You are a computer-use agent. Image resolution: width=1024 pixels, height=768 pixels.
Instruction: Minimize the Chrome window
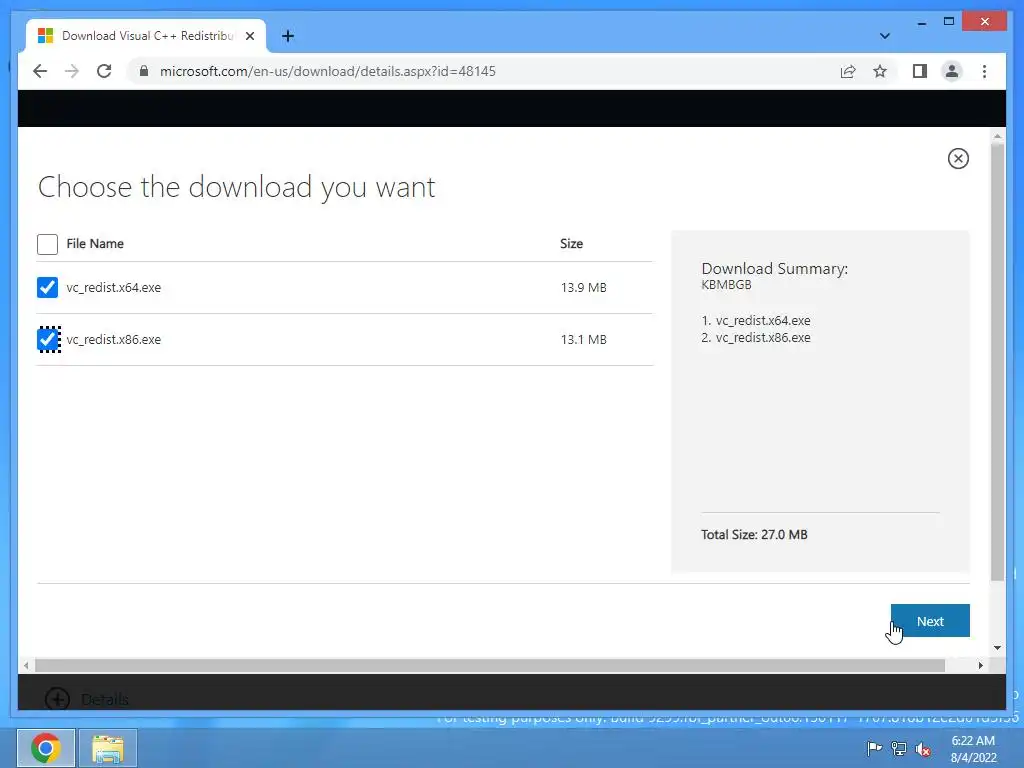(921, 22)
